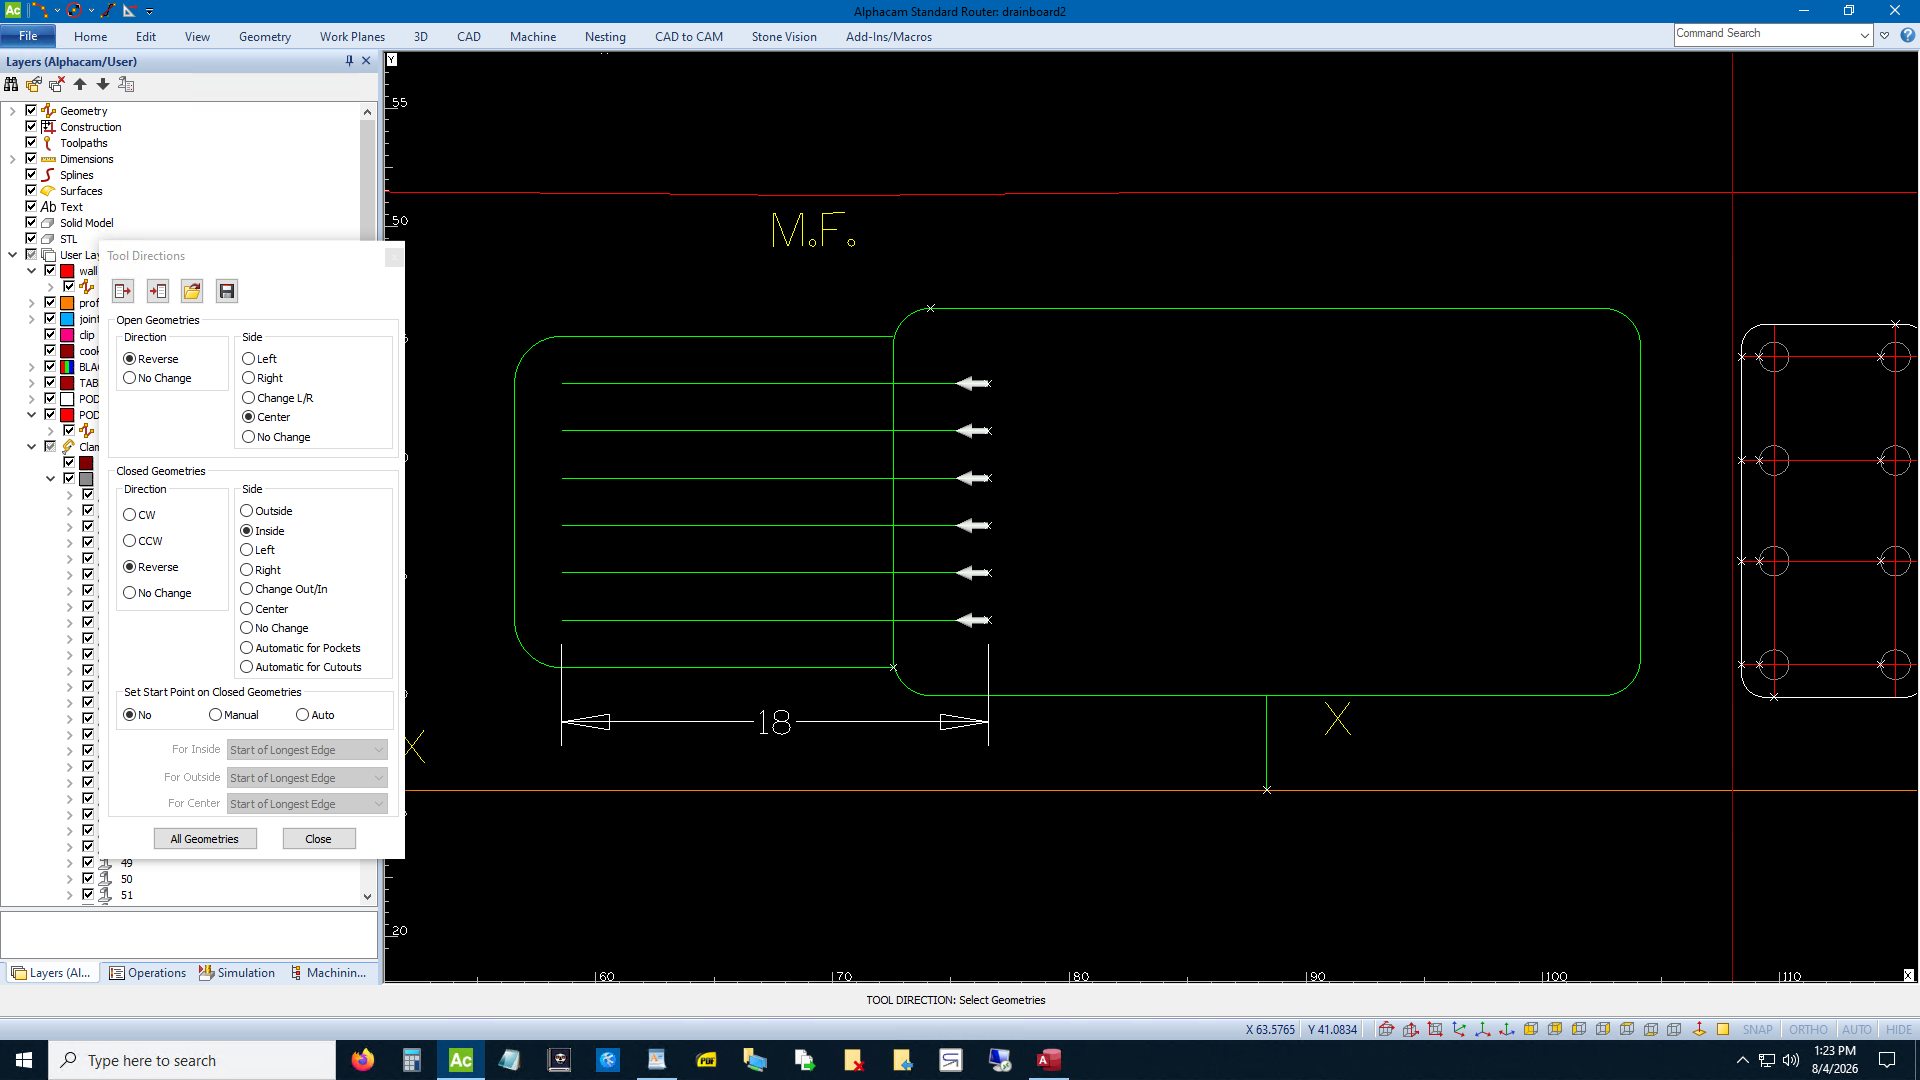Click the save floppy icon in Tool Directions

click(x=227, y=291)
